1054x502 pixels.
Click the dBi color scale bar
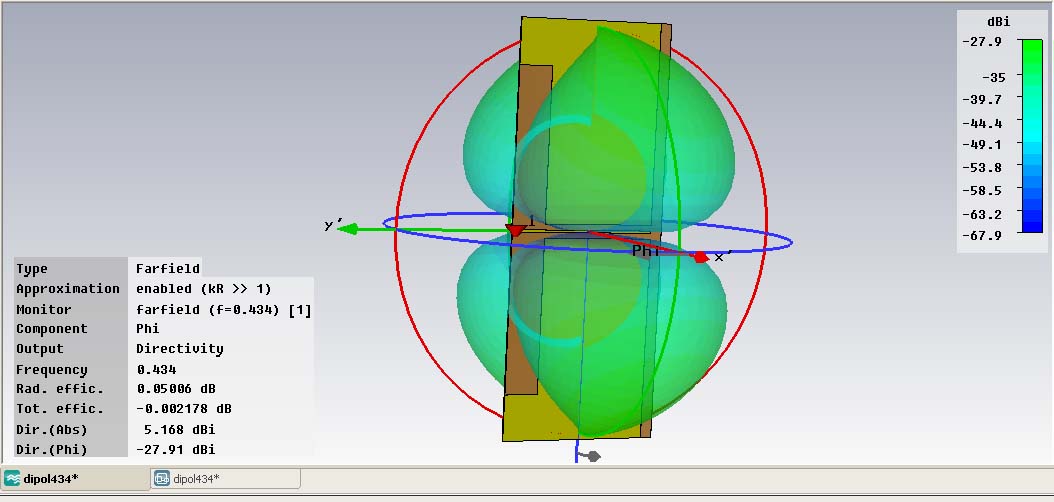[x=1032, y=136]
